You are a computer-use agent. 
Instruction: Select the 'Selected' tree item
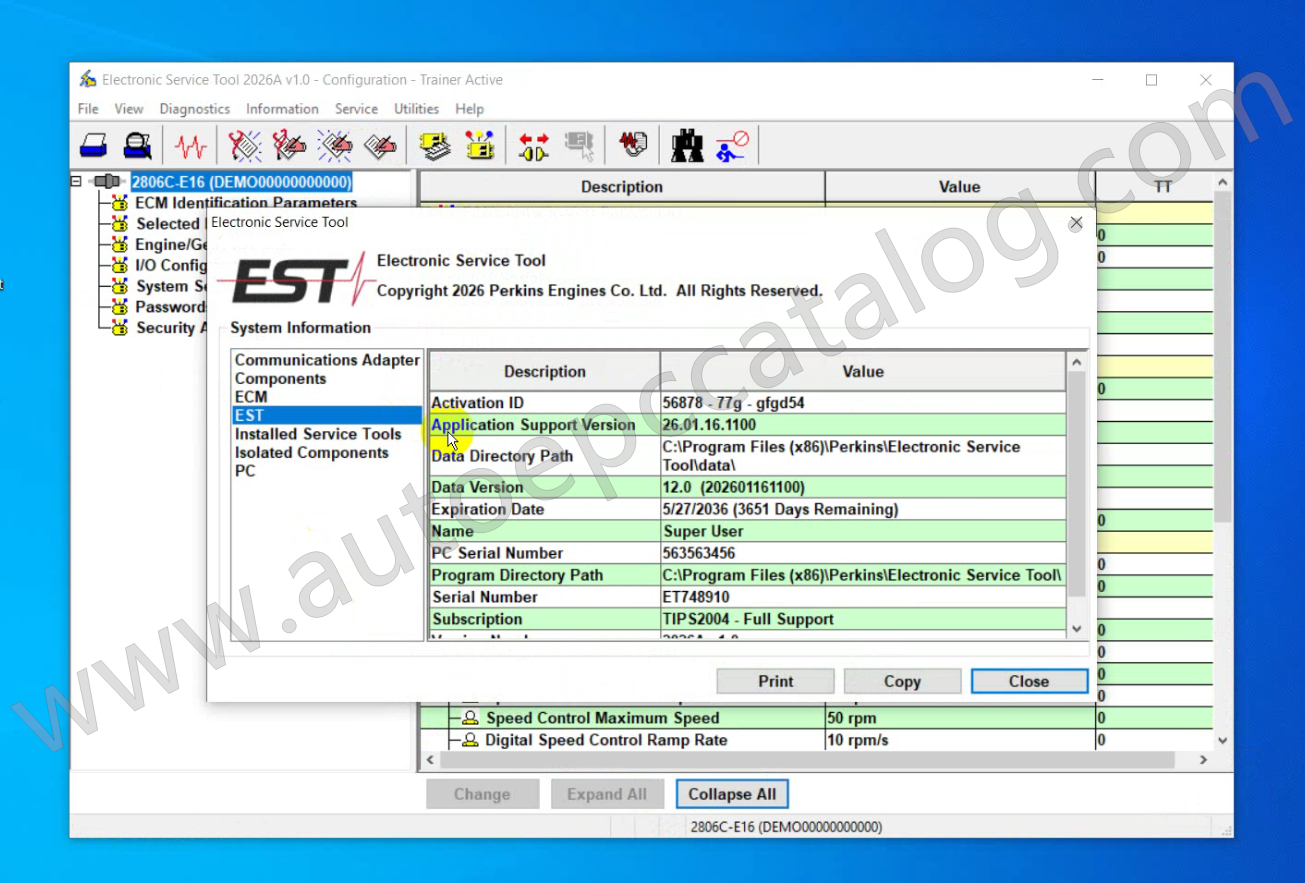pos(168,224)
